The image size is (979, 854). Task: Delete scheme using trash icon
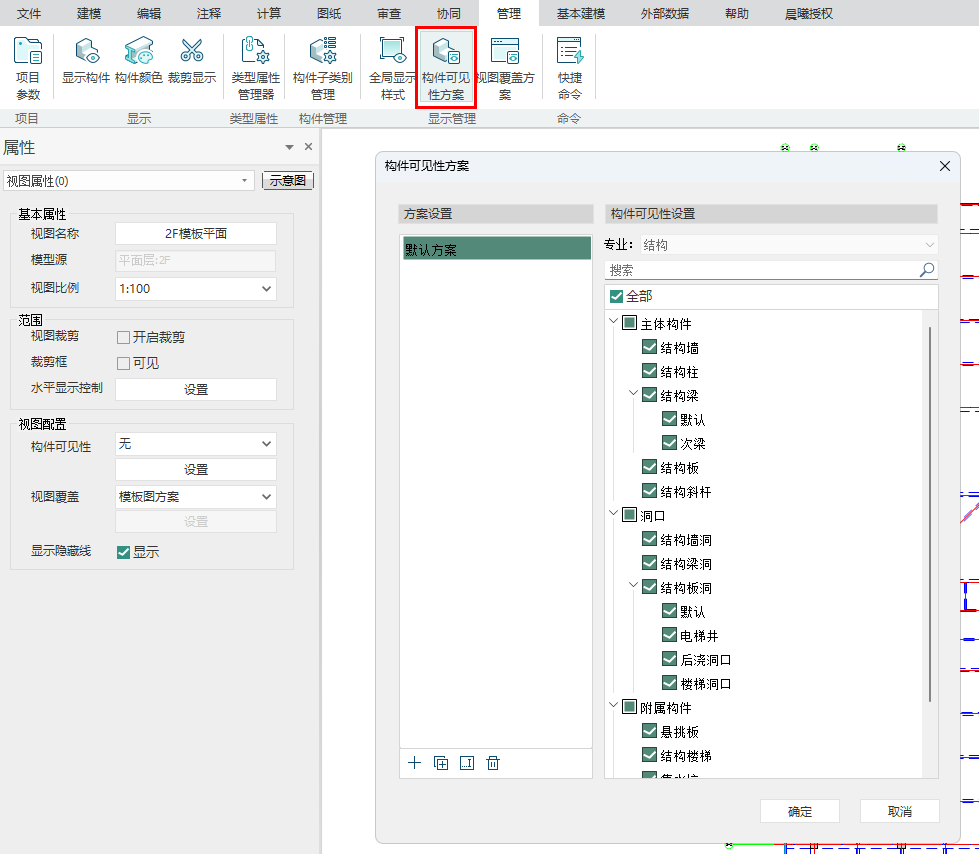pyautogui.click(x=493, y=763)
